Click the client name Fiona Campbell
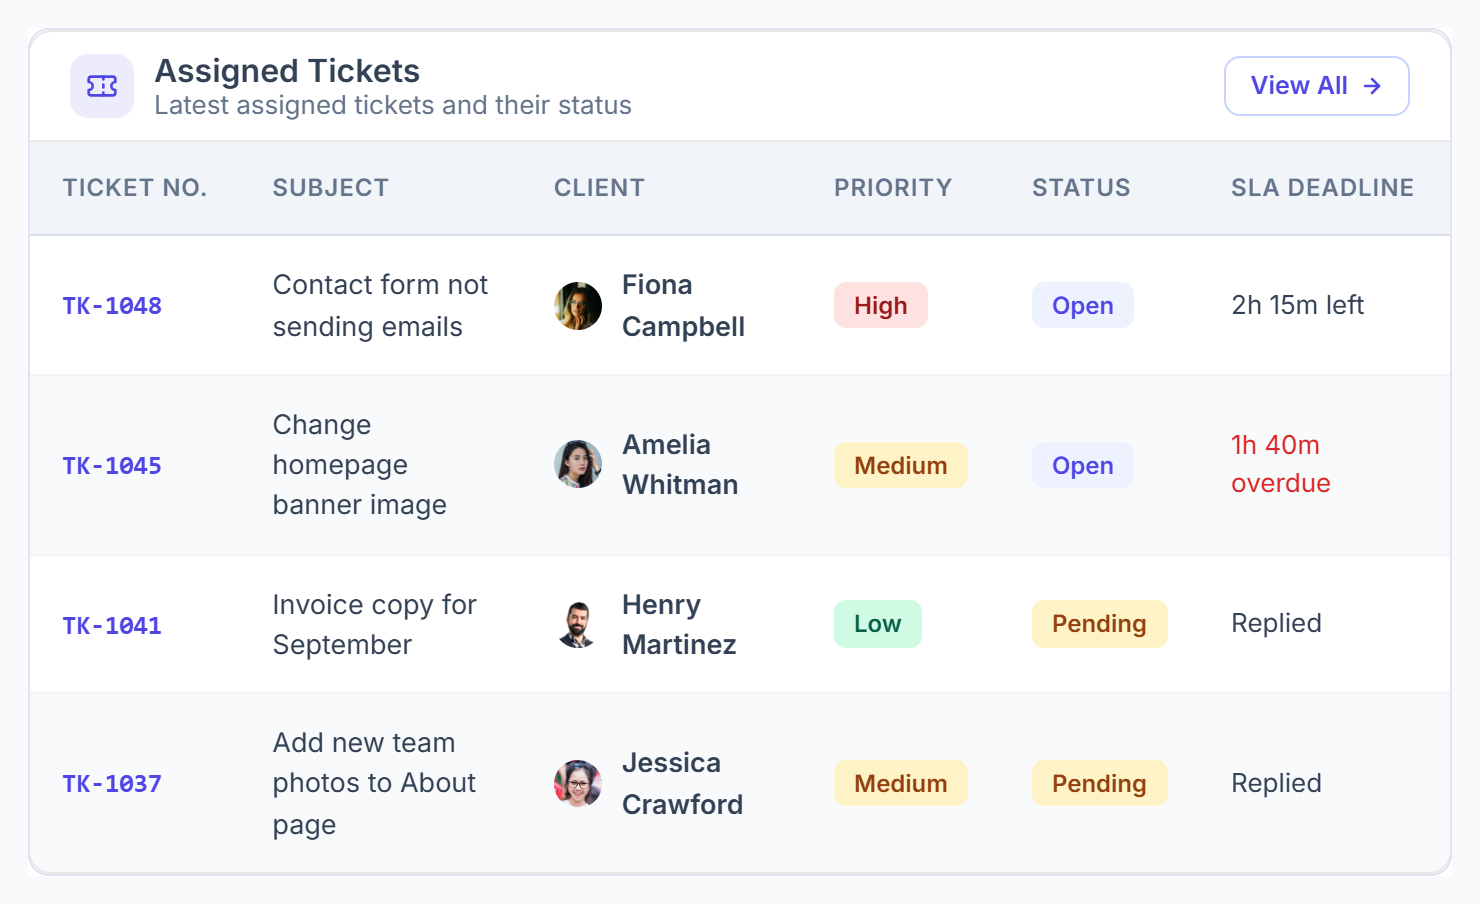 (x=683, y=306)
